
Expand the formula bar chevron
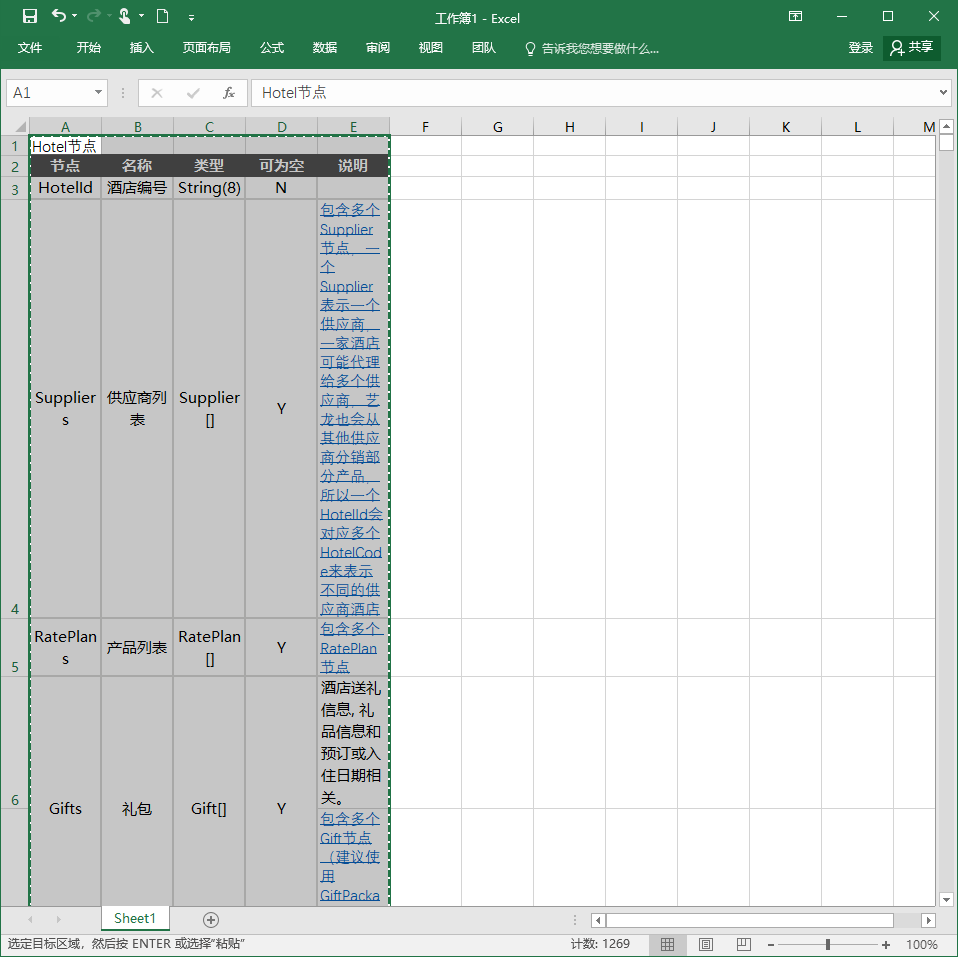[943, 93]
